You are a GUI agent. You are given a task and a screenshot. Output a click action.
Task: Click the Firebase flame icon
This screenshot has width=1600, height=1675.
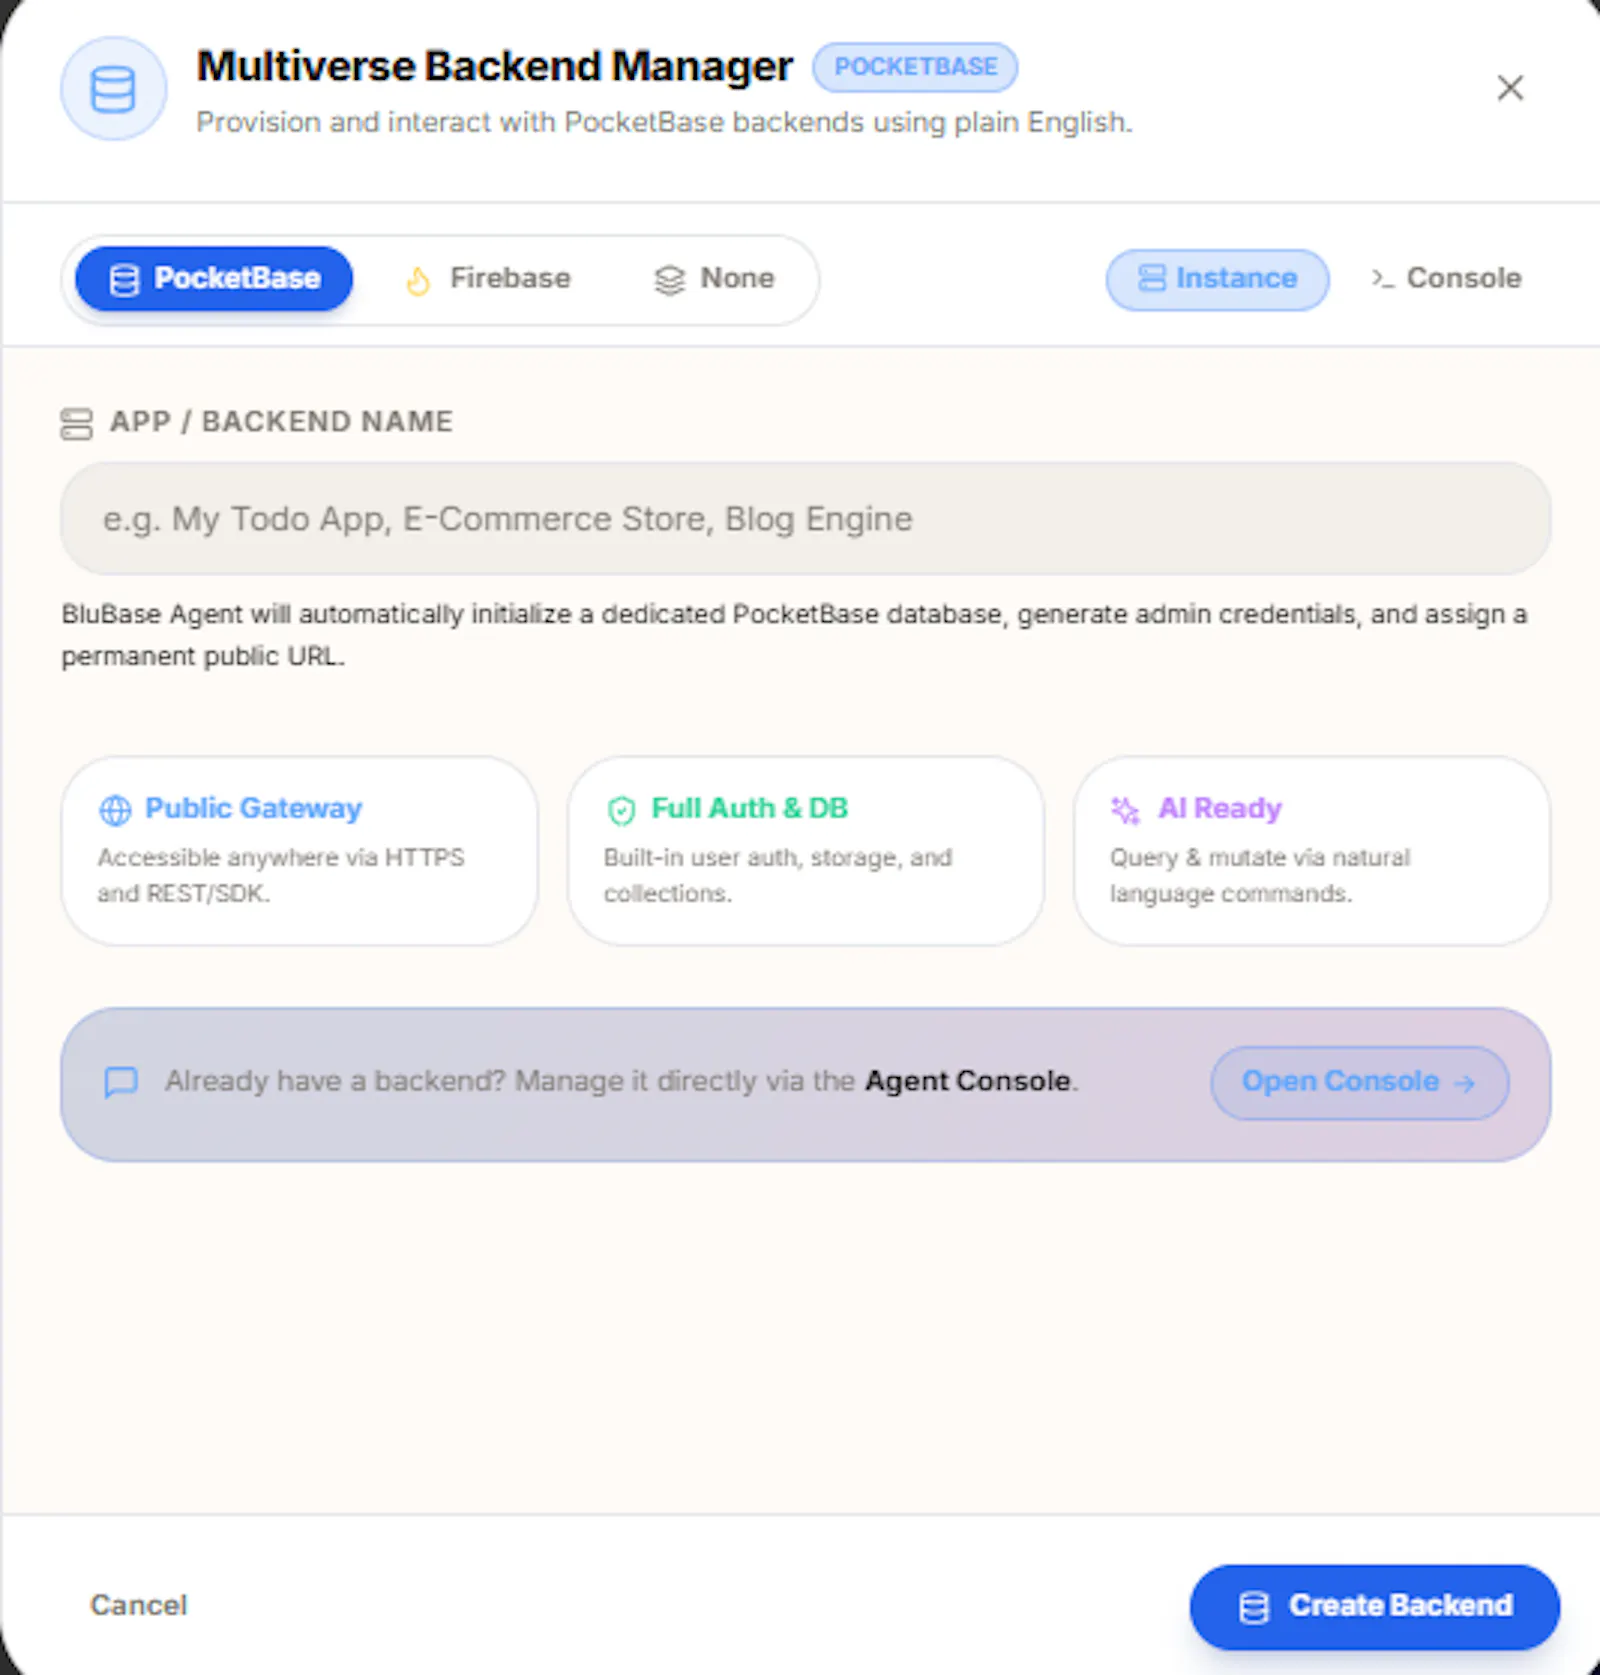pyautogui.click(x=418, y=281)
